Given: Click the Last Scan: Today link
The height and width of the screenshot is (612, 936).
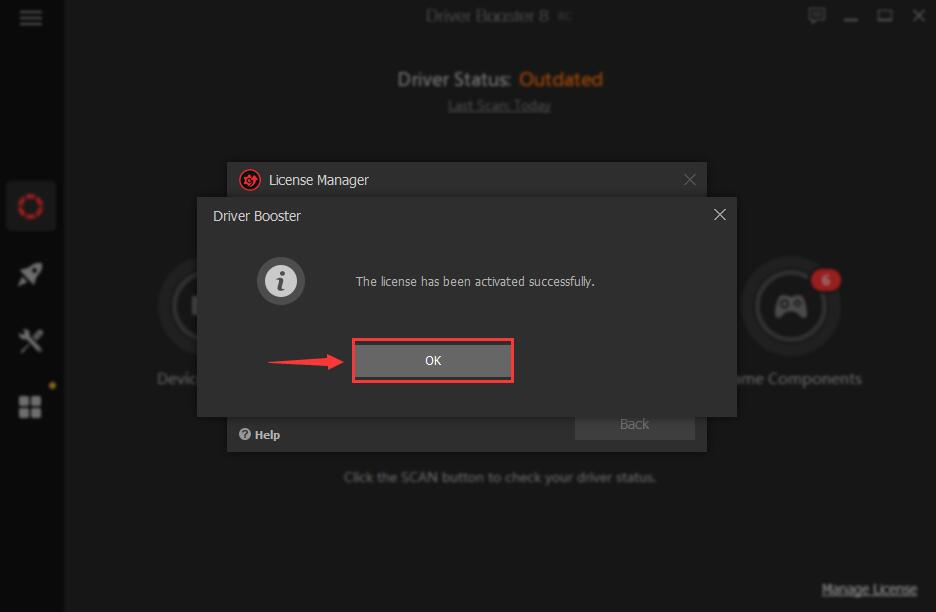Looking at the screenshot, I should [x=499, y=106].
